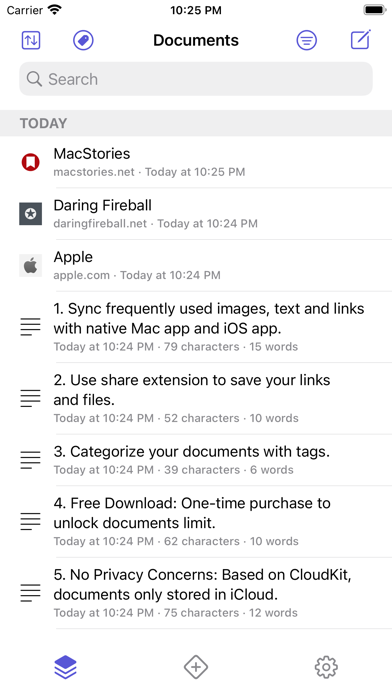The width and height of the screenshot is (392, 696).
Task: Open the Daring Fireball entry
Action: click(x=196, y=214)
